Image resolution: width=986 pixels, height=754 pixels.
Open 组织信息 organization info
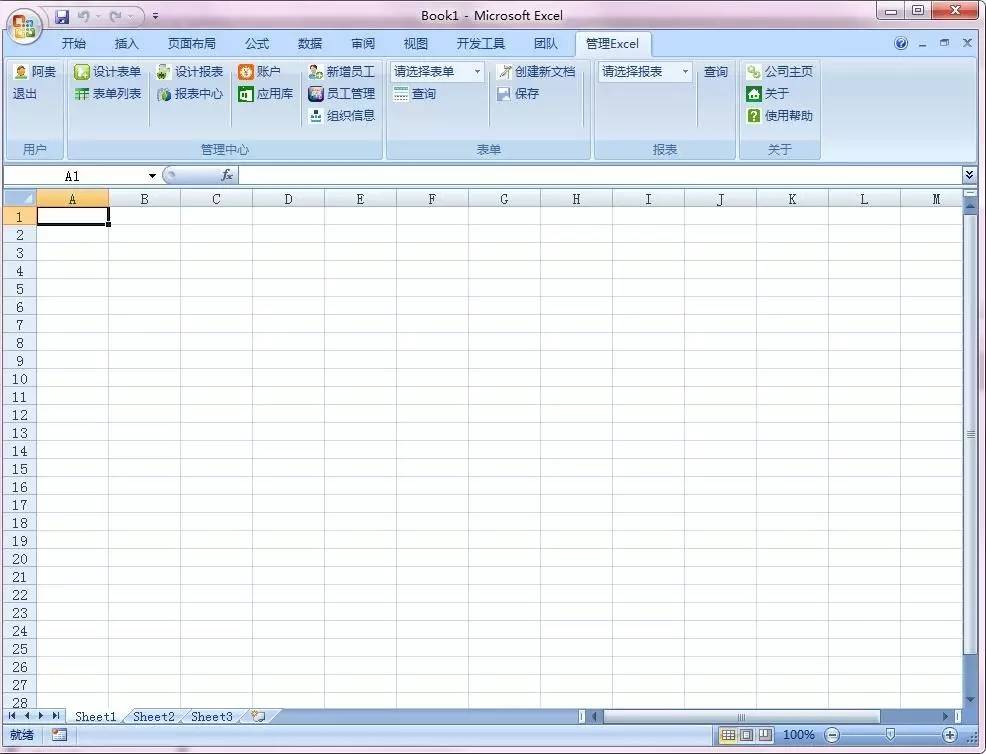tap(341, 116)
